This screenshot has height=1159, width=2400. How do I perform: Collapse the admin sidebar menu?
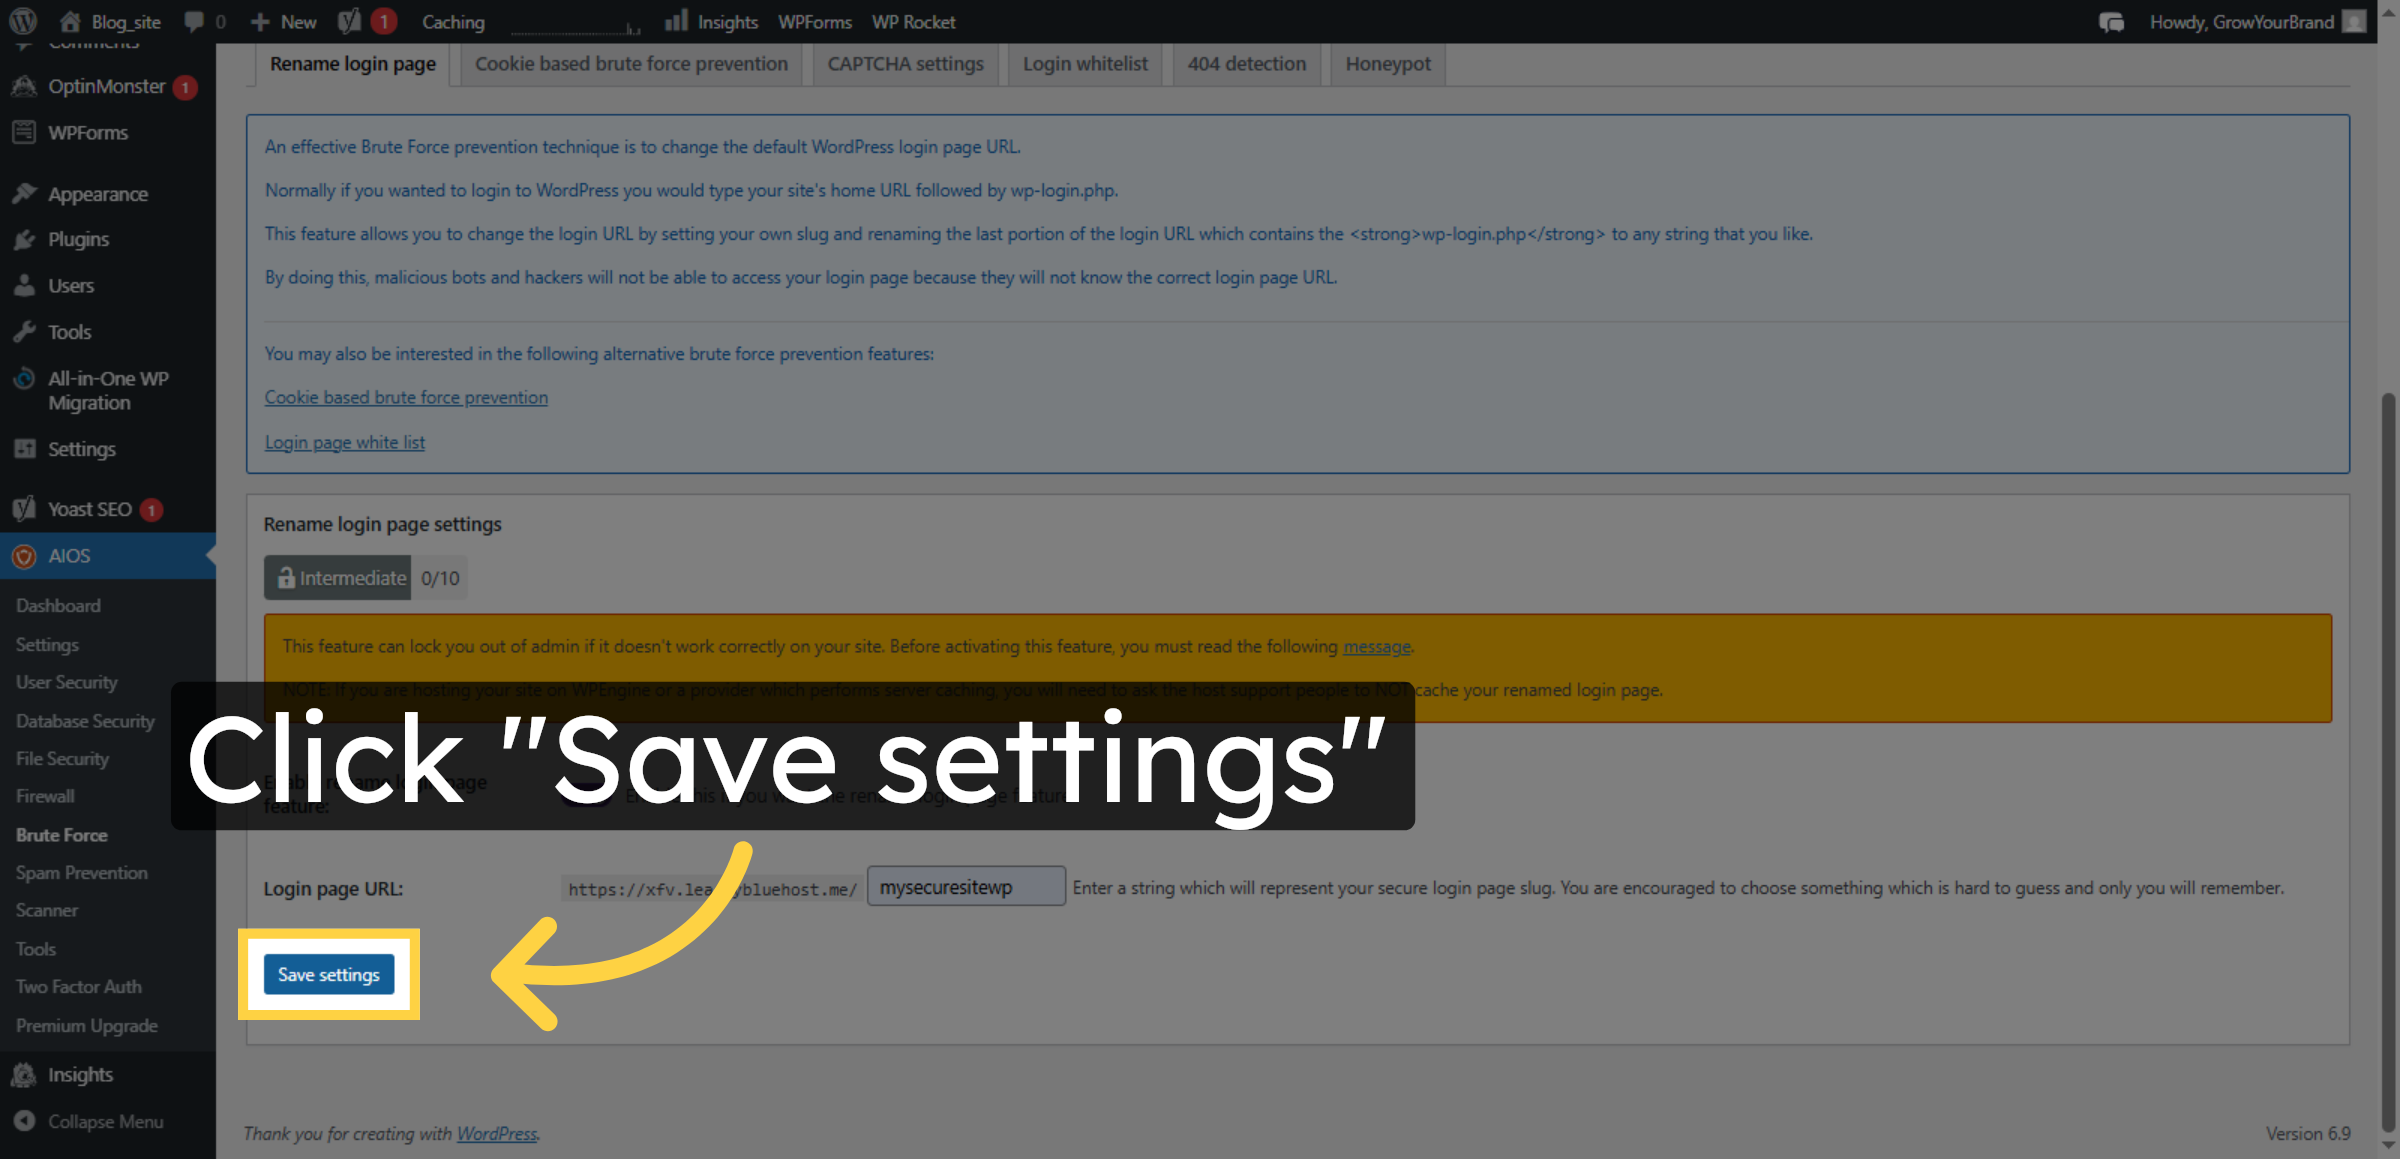point(106,1121)
